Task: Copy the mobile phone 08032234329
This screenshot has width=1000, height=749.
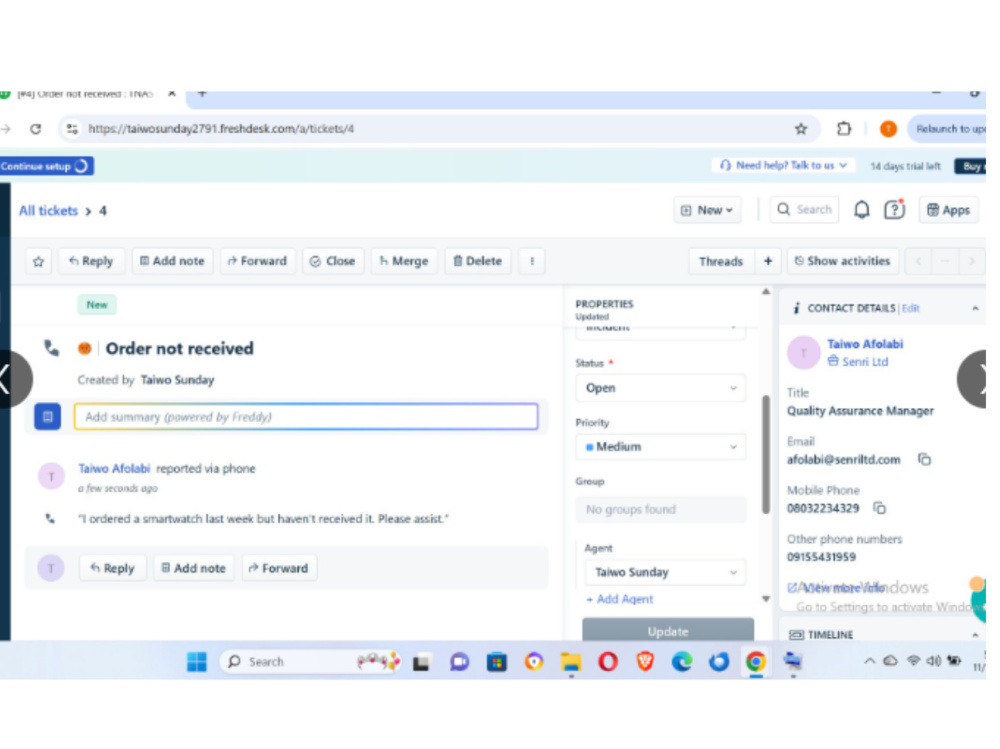Action: tap(879, 508)
